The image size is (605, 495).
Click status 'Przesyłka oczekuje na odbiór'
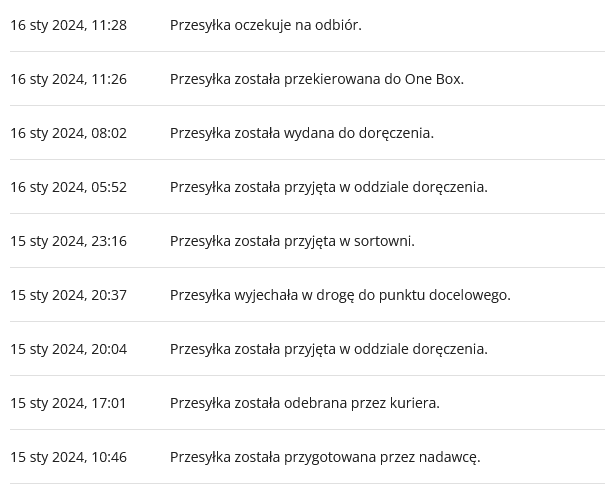click(265, 25)
